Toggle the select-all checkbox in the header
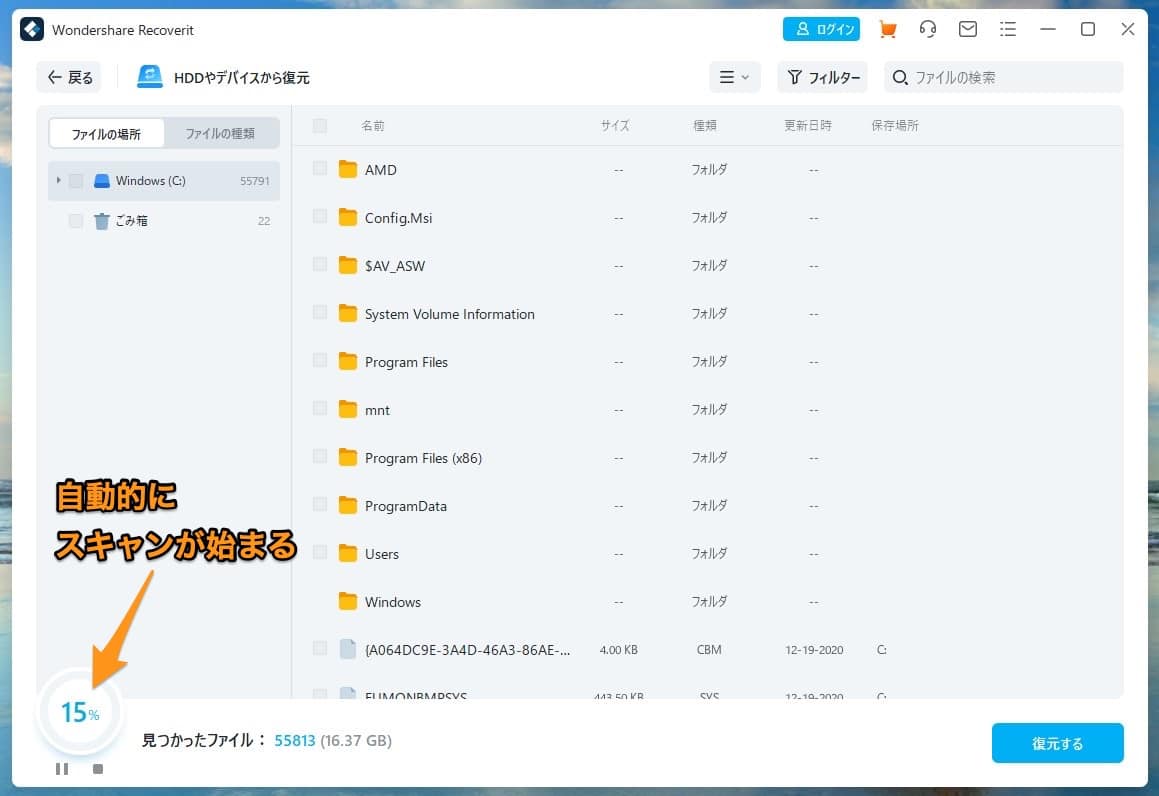 click(320, 126)
